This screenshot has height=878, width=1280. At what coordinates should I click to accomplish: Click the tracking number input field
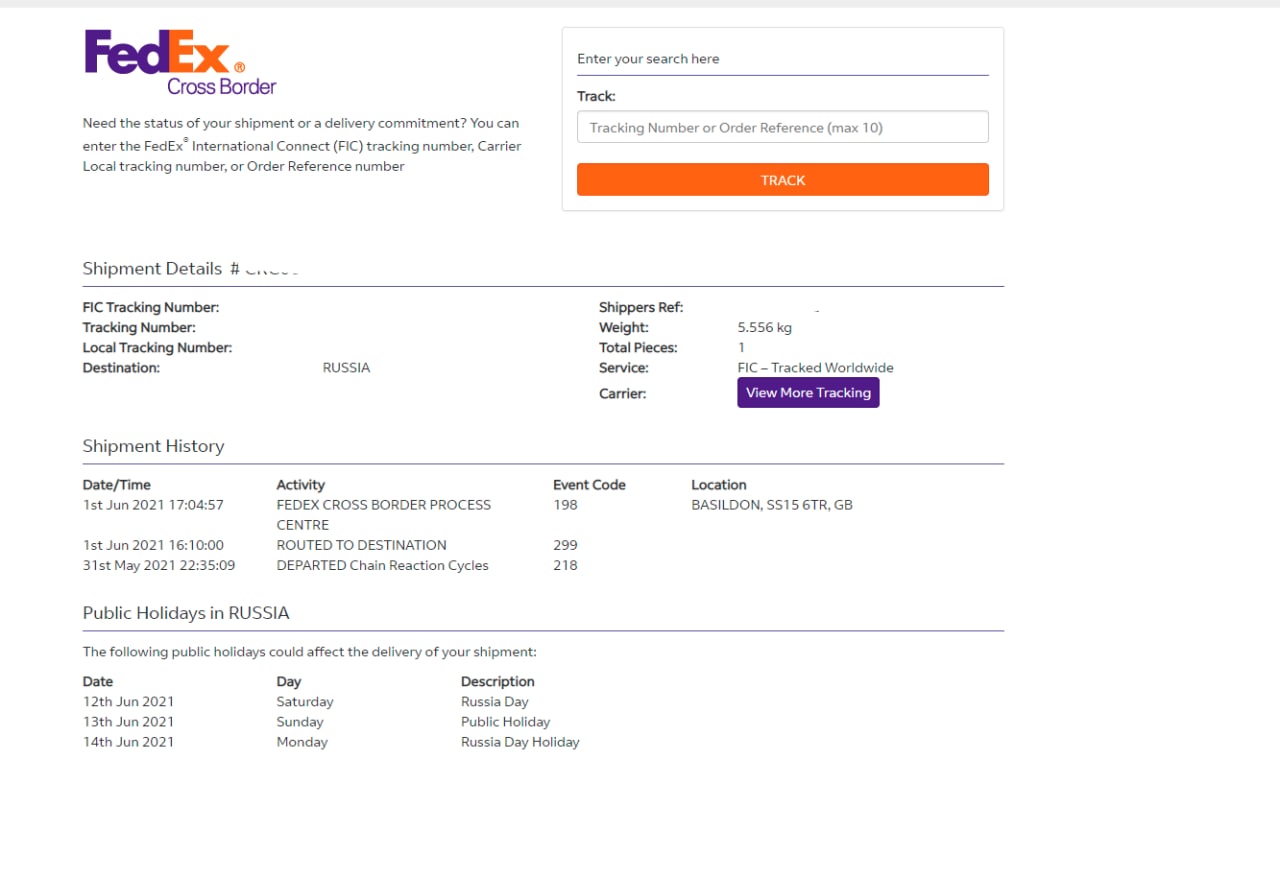(x=782, y=127)
